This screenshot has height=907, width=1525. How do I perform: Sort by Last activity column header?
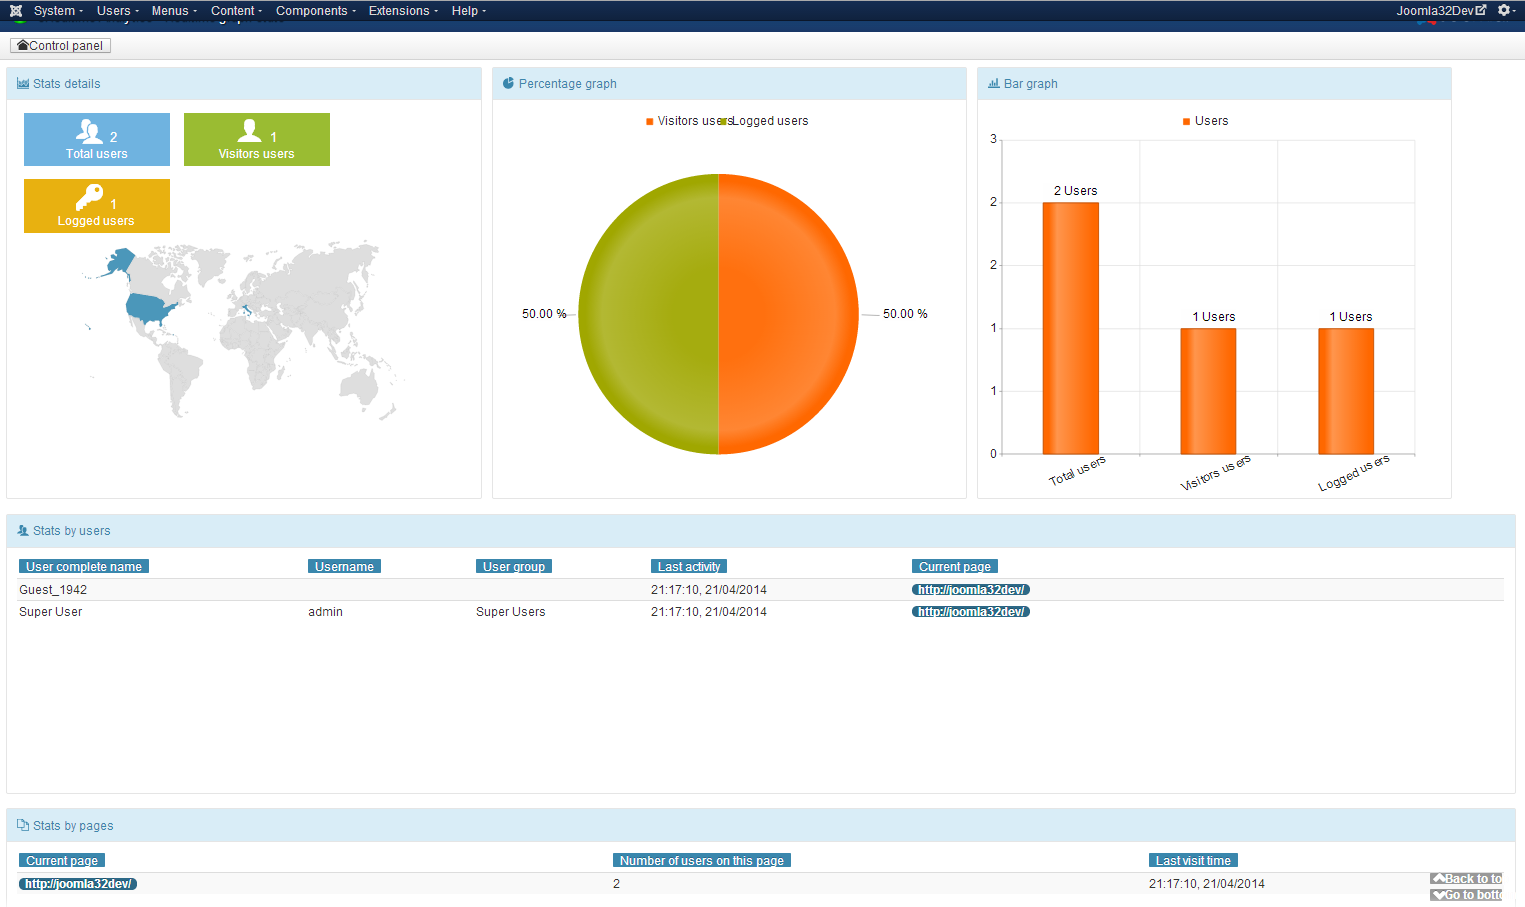[x=689, y=567]
